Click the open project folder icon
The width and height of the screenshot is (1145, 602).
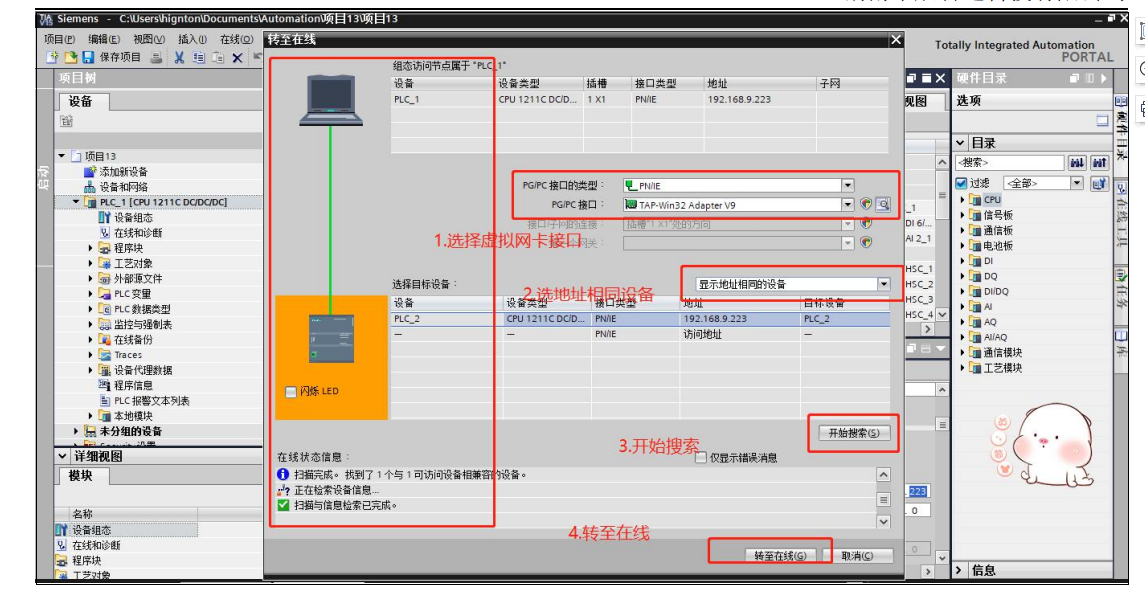71,58
